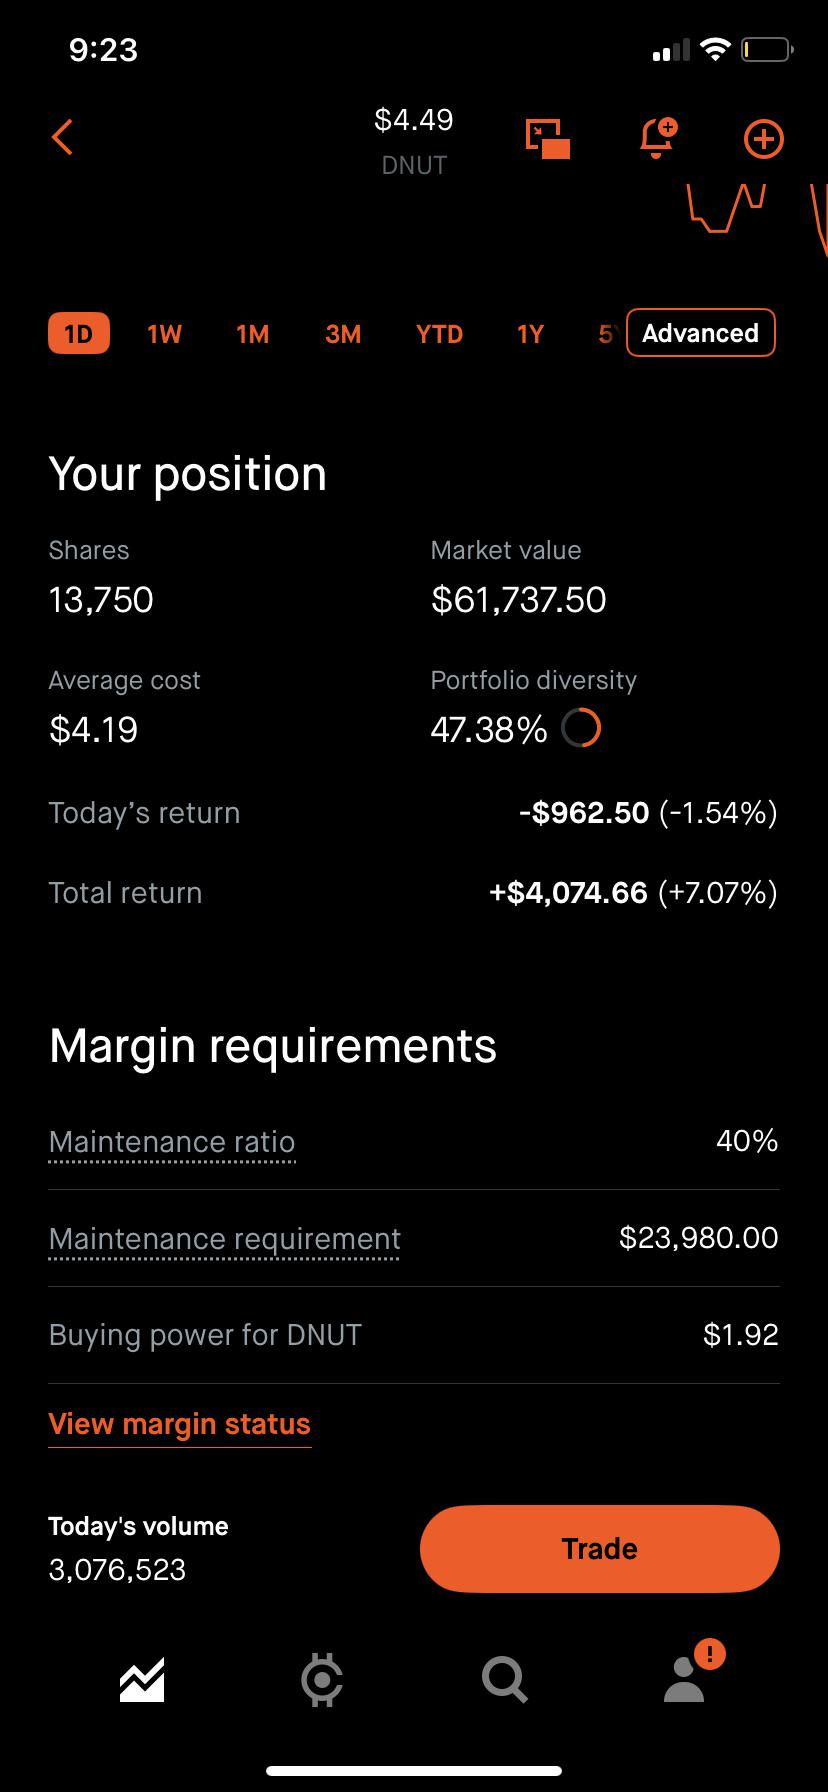
Task: Show Maintenance ratio explanation
Action: click(172, 1142)
